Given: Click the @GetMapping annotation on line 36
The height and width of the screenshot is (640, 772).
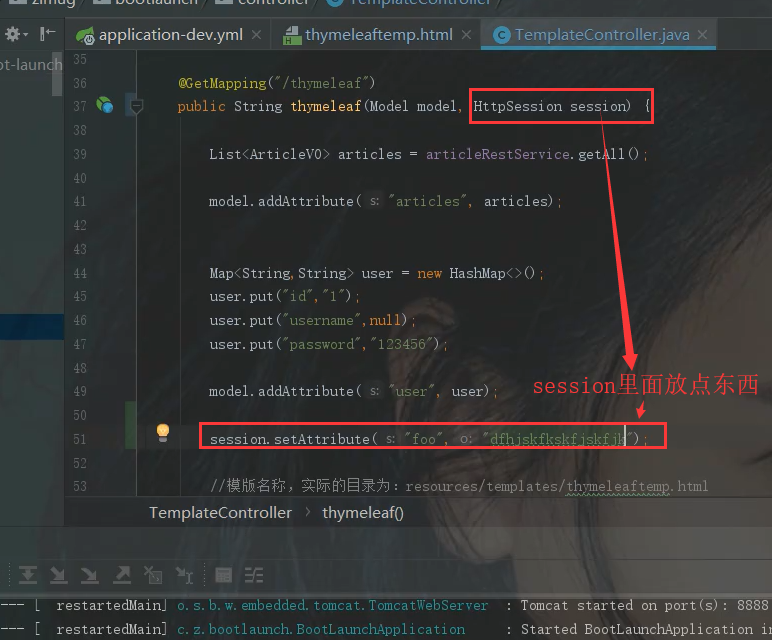Looking at the screenshot, I should tap(222, 83).
